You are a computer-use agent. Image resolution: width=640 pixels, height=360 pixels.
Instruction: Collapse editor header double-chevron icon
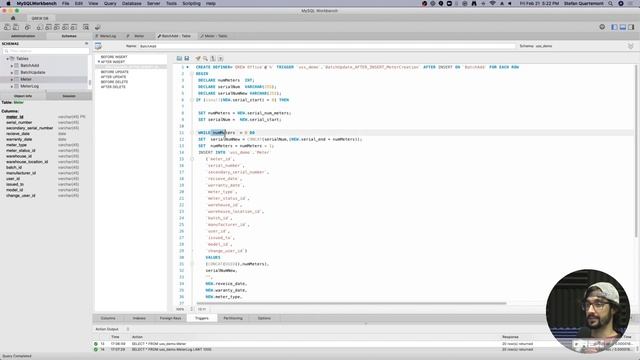point(631,46)
